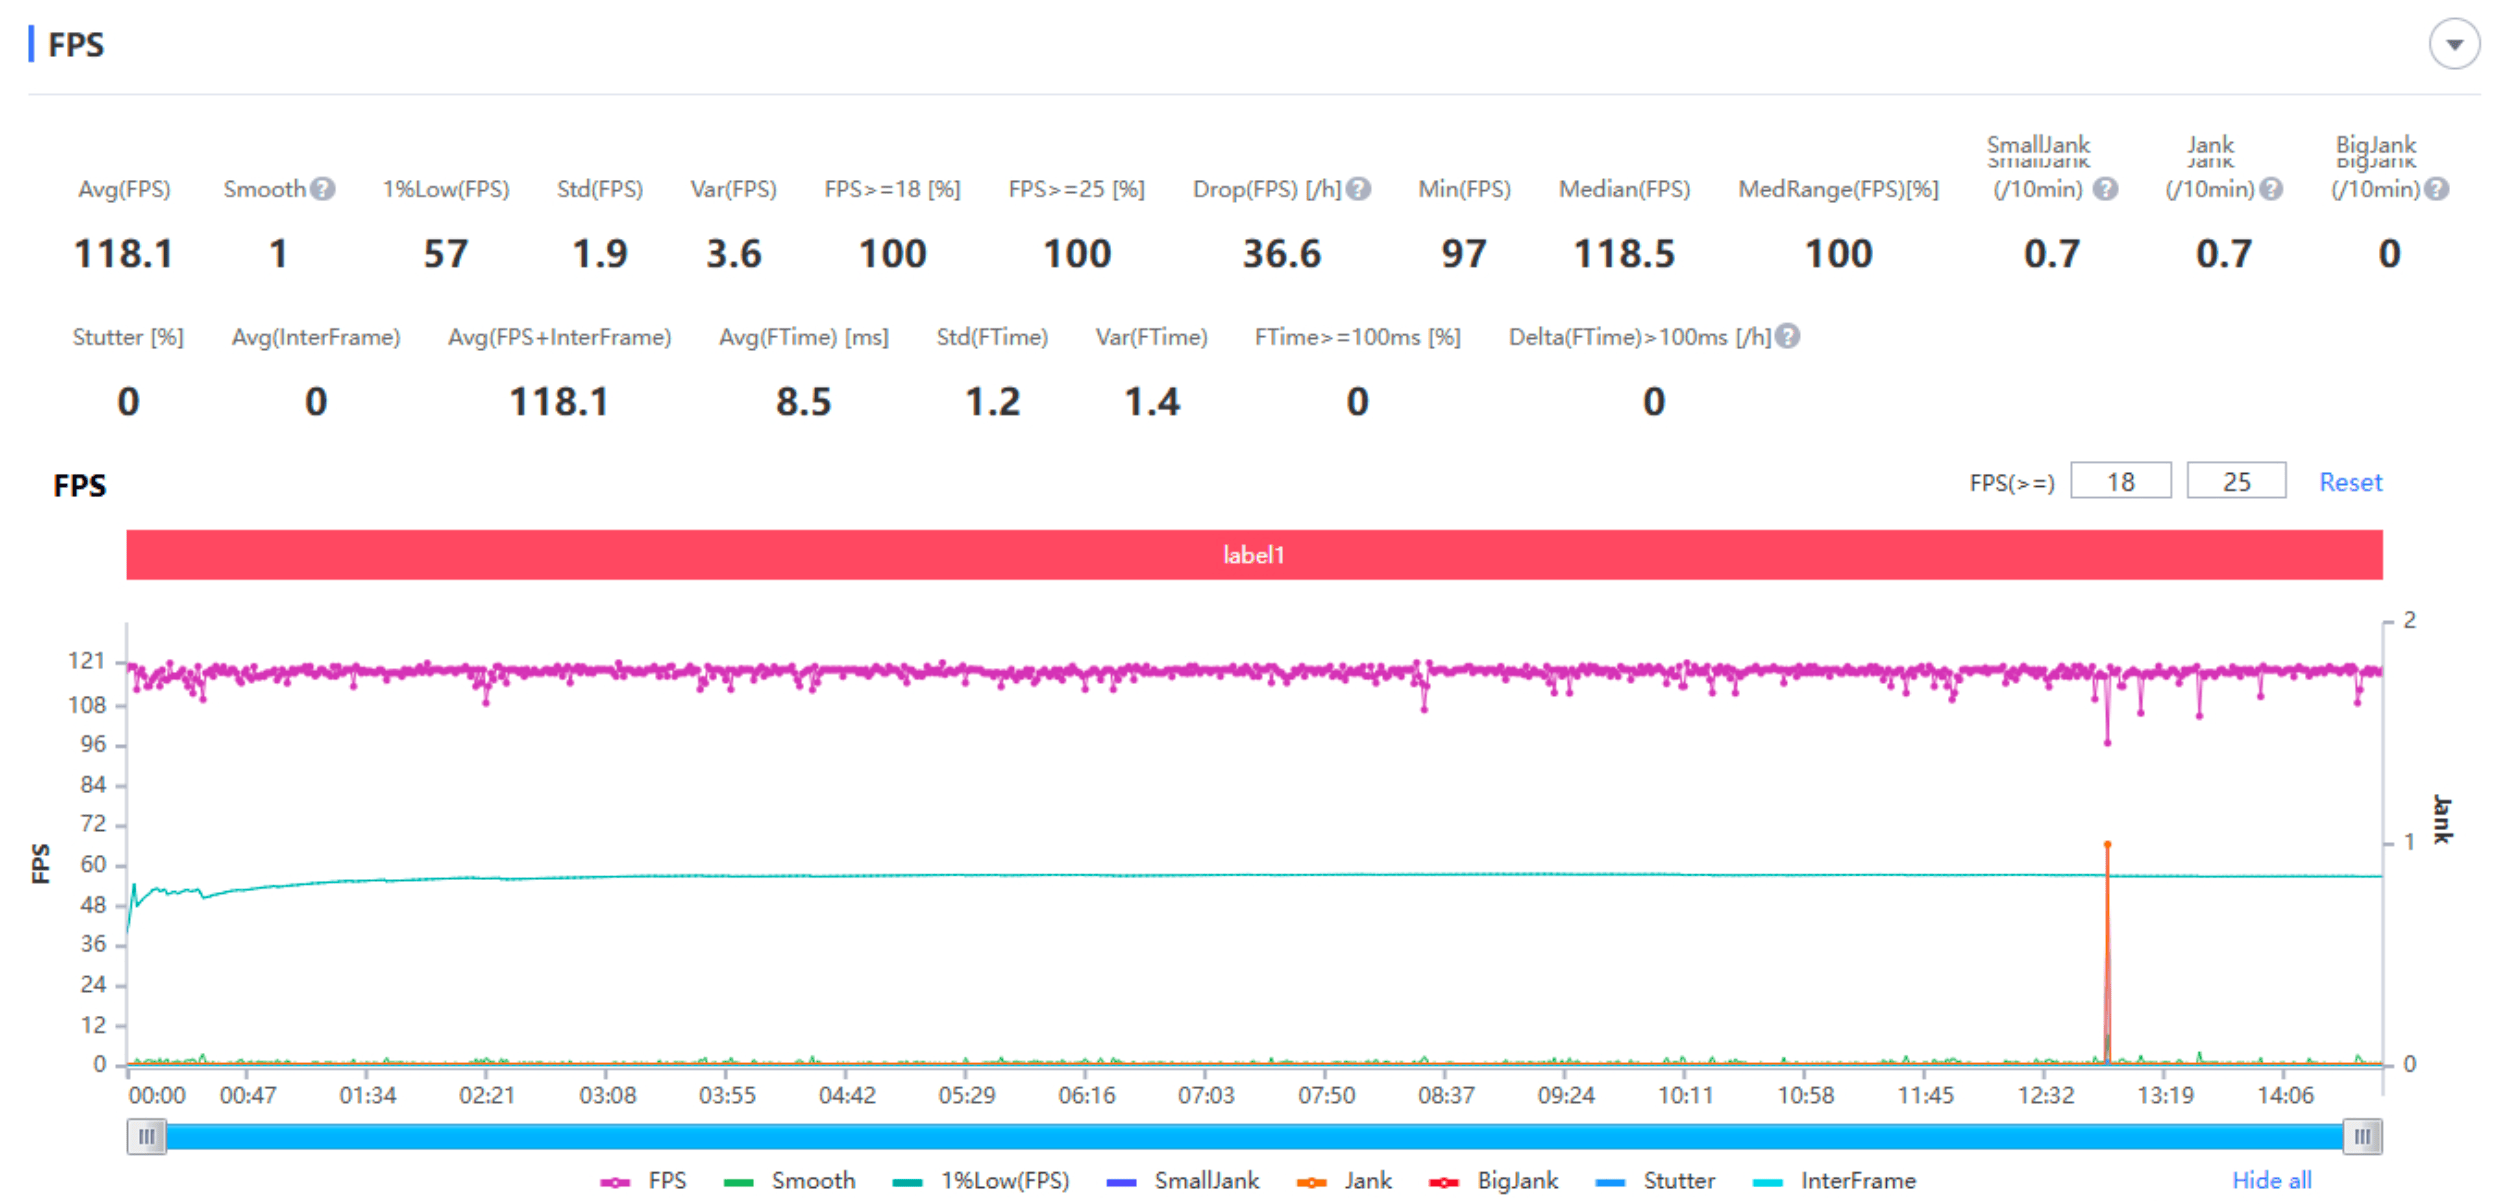2500x1204 pixels.
Task: Click left handle of time range slider
Action: click(x=147, y=1136)
